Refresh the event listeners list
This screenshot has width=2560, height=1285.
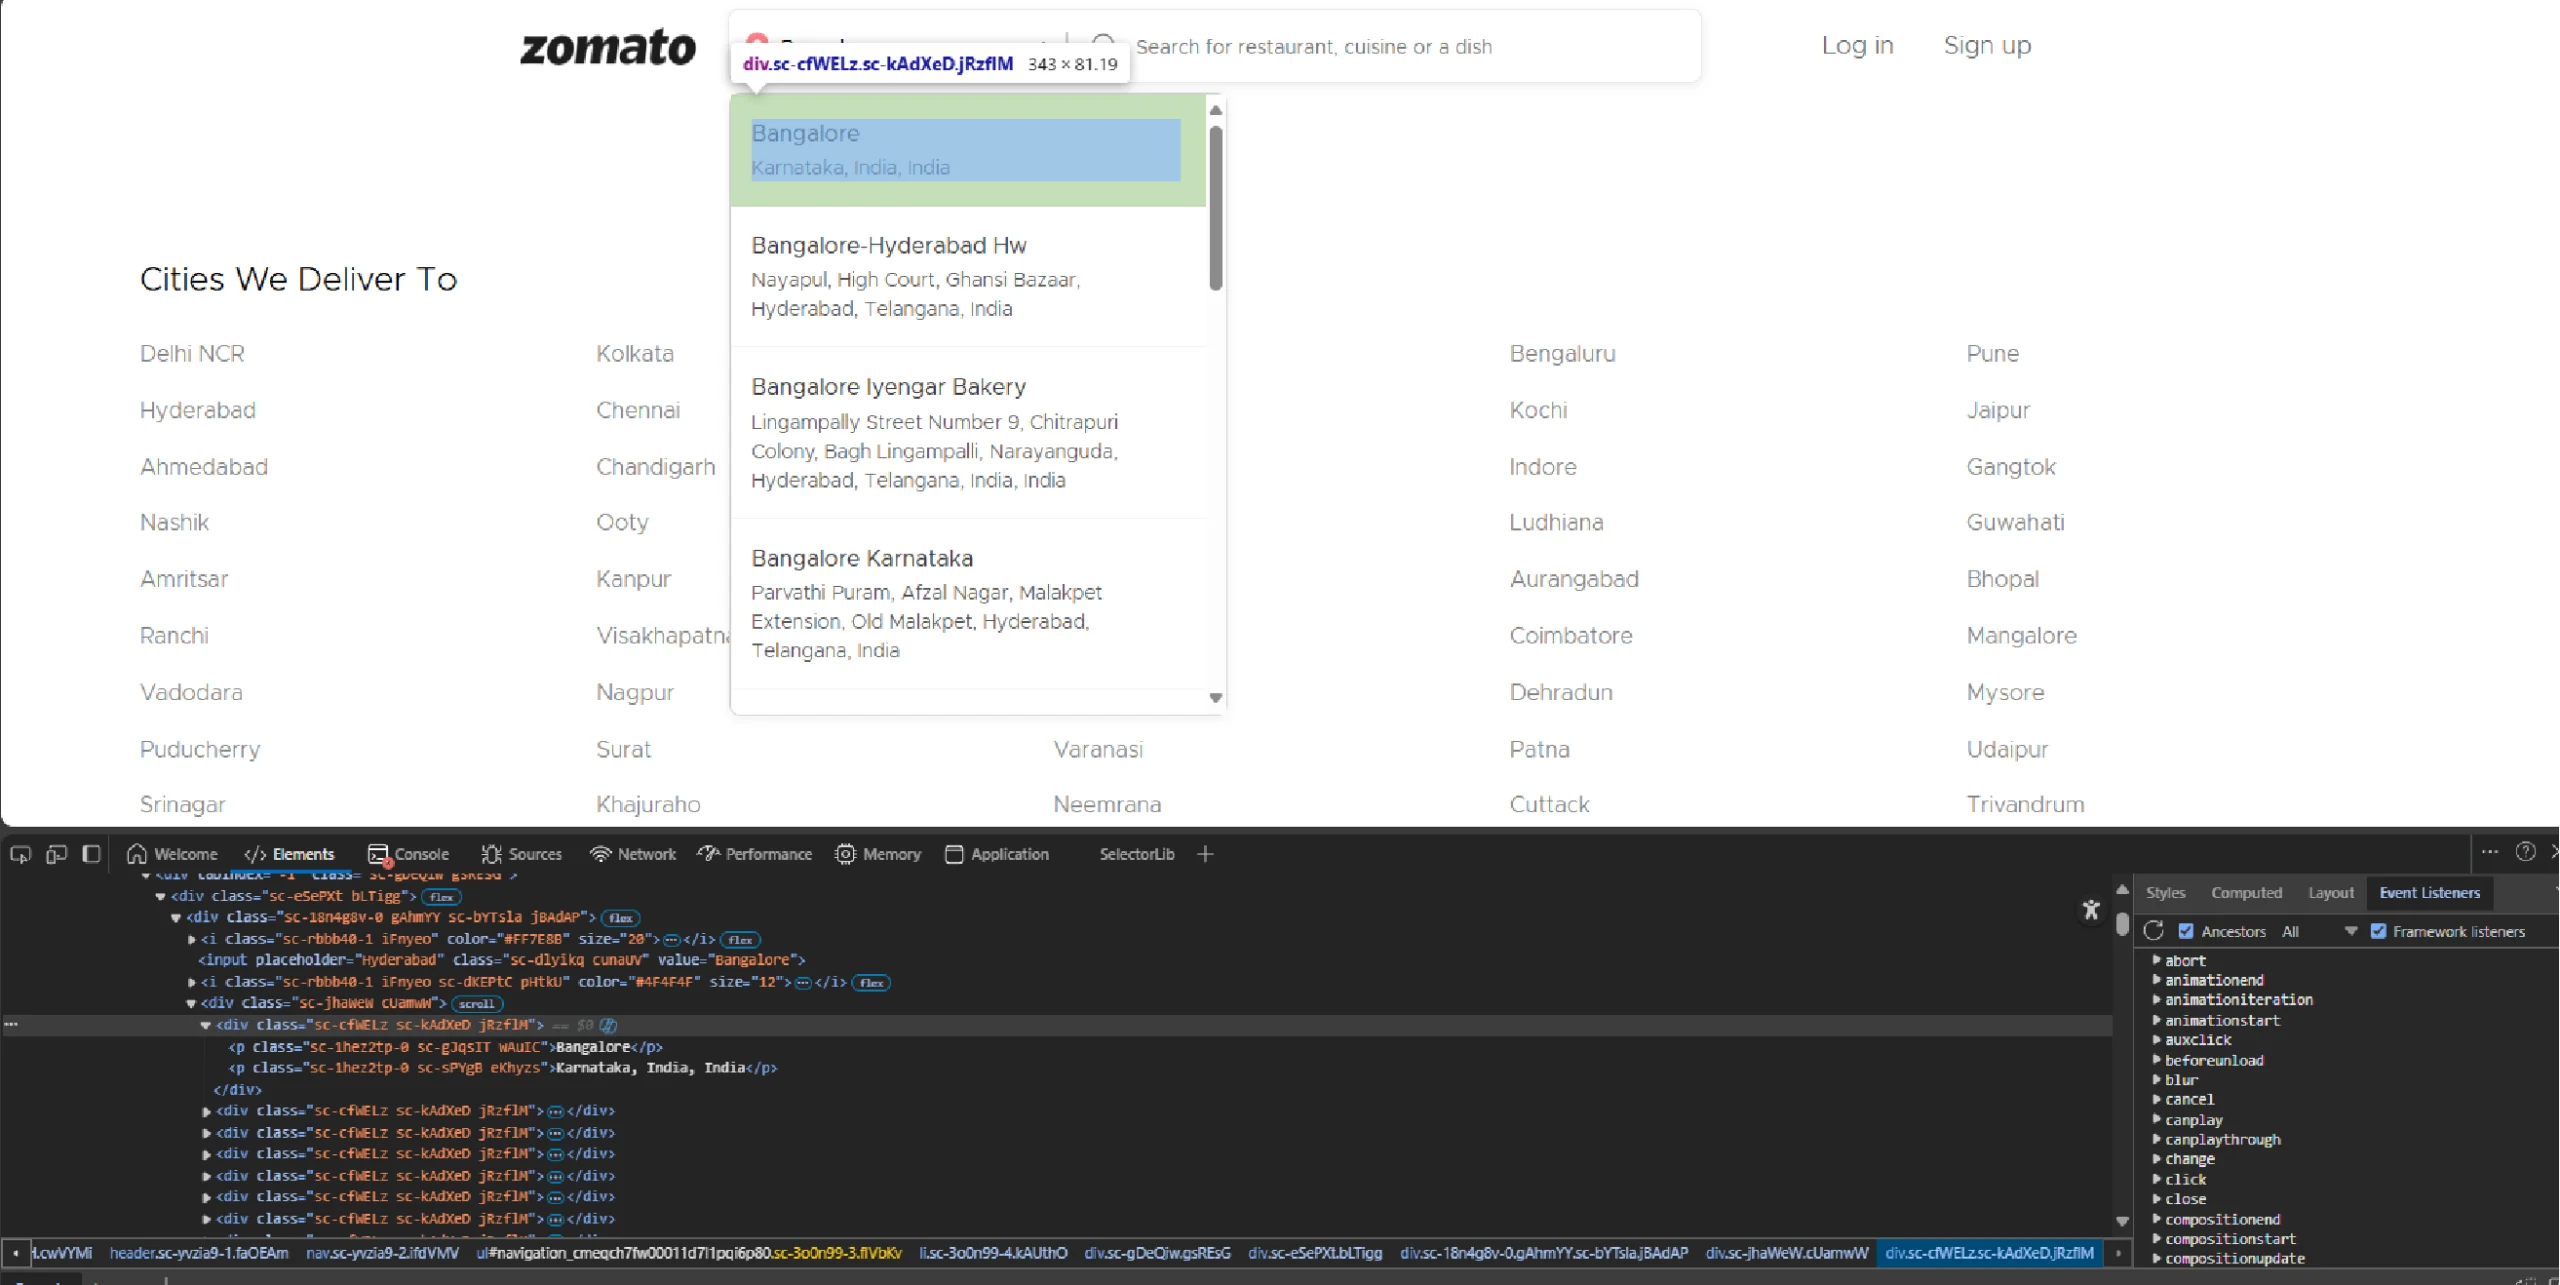pyautogui.click(x=2154, y=931)
